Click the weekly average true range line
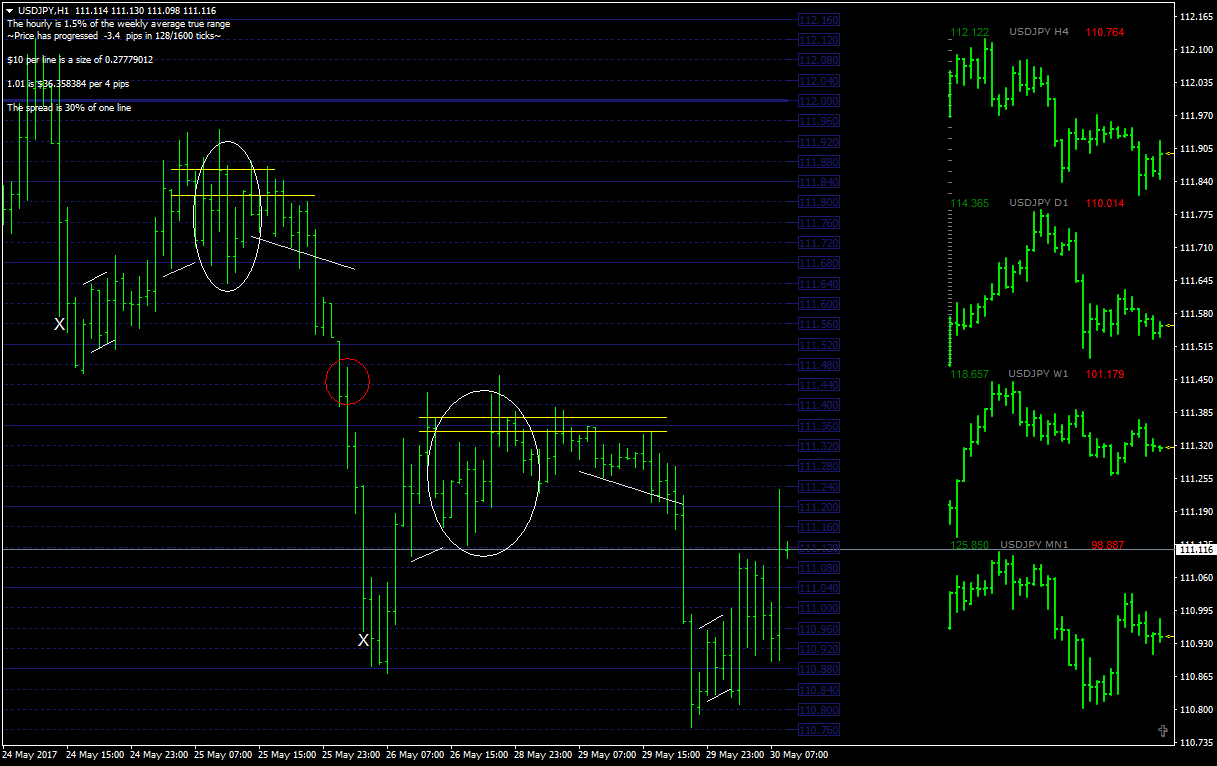Image resolution: width=1217 pixels, height=766 pixels. 118,23
